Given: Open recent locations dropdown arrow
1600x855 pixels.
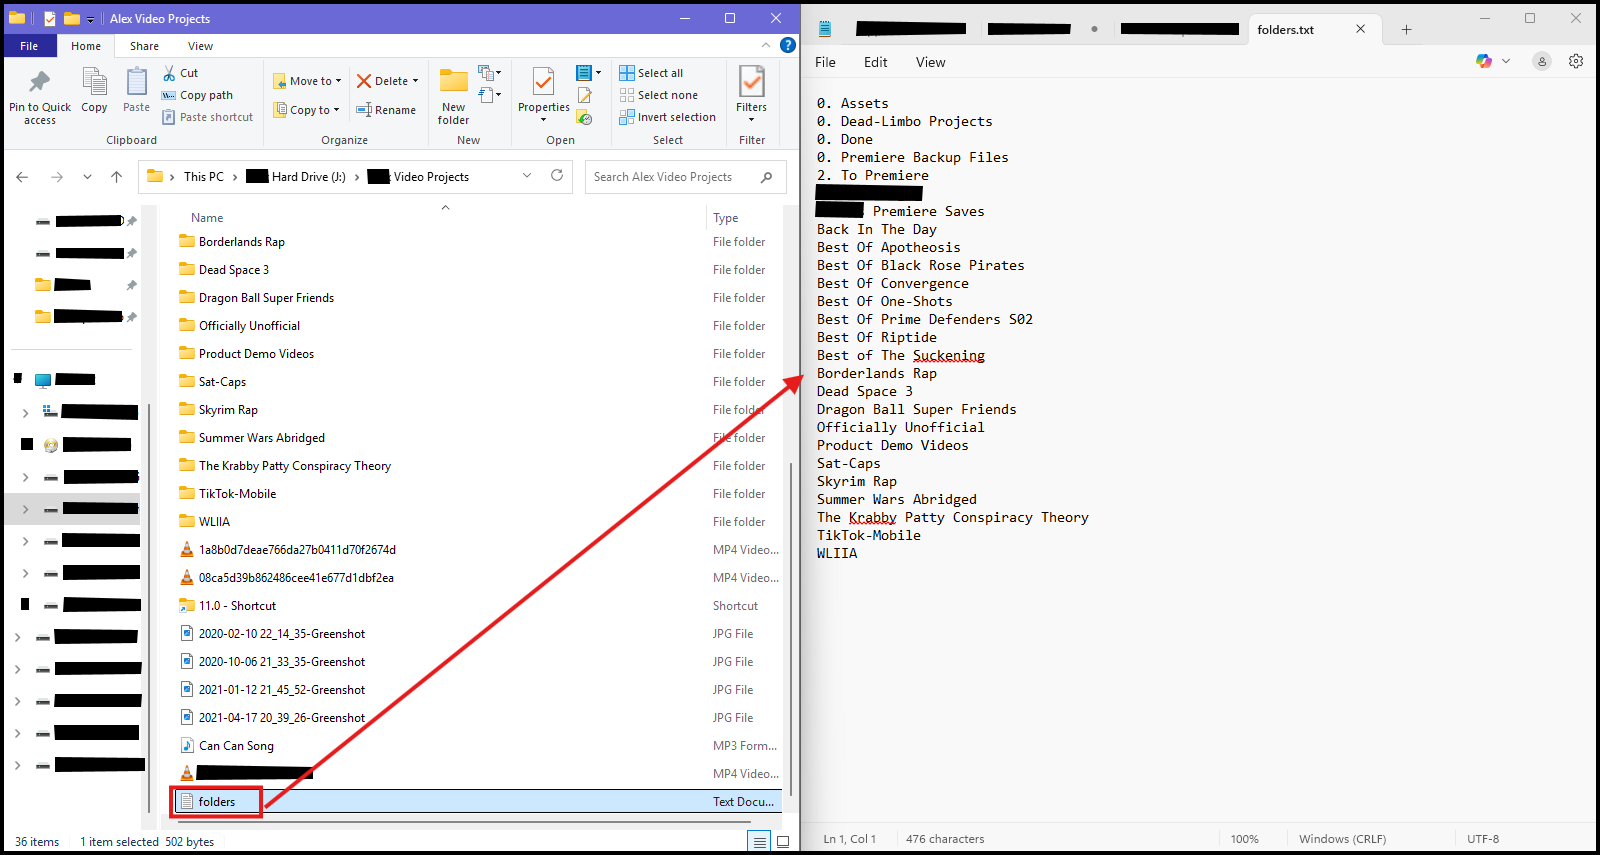Looking at the screenshot, I should [x=87, y=177].
